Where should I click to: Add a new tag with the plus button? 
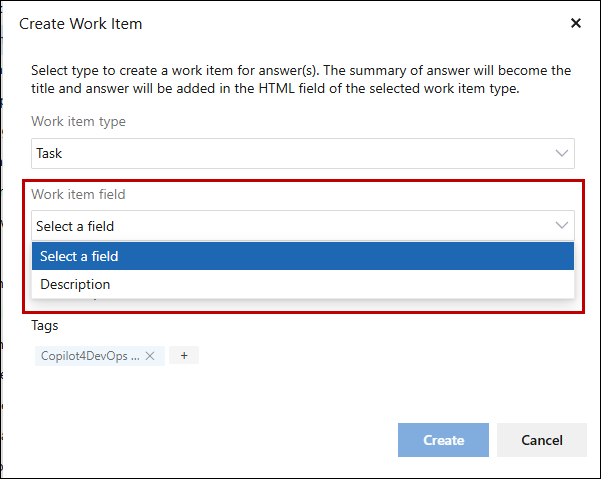[x=184, y=355]
